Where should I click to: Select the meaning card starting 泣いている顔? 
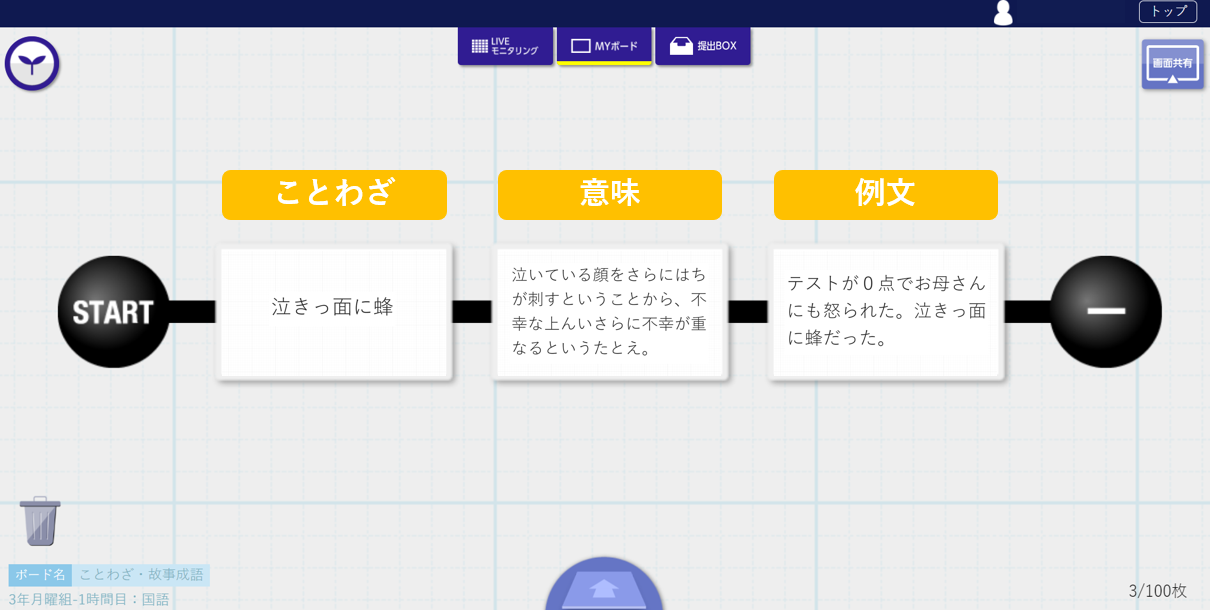pyautogui.click(x=610, y=312)
